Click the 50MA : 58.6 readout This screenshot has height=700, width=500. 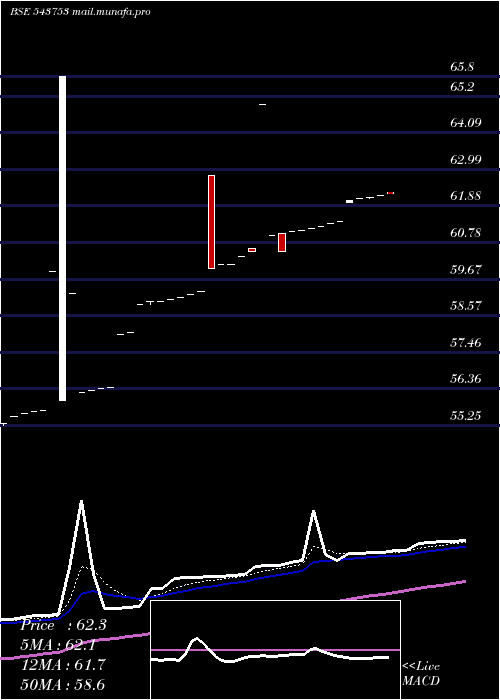[63, 685]
